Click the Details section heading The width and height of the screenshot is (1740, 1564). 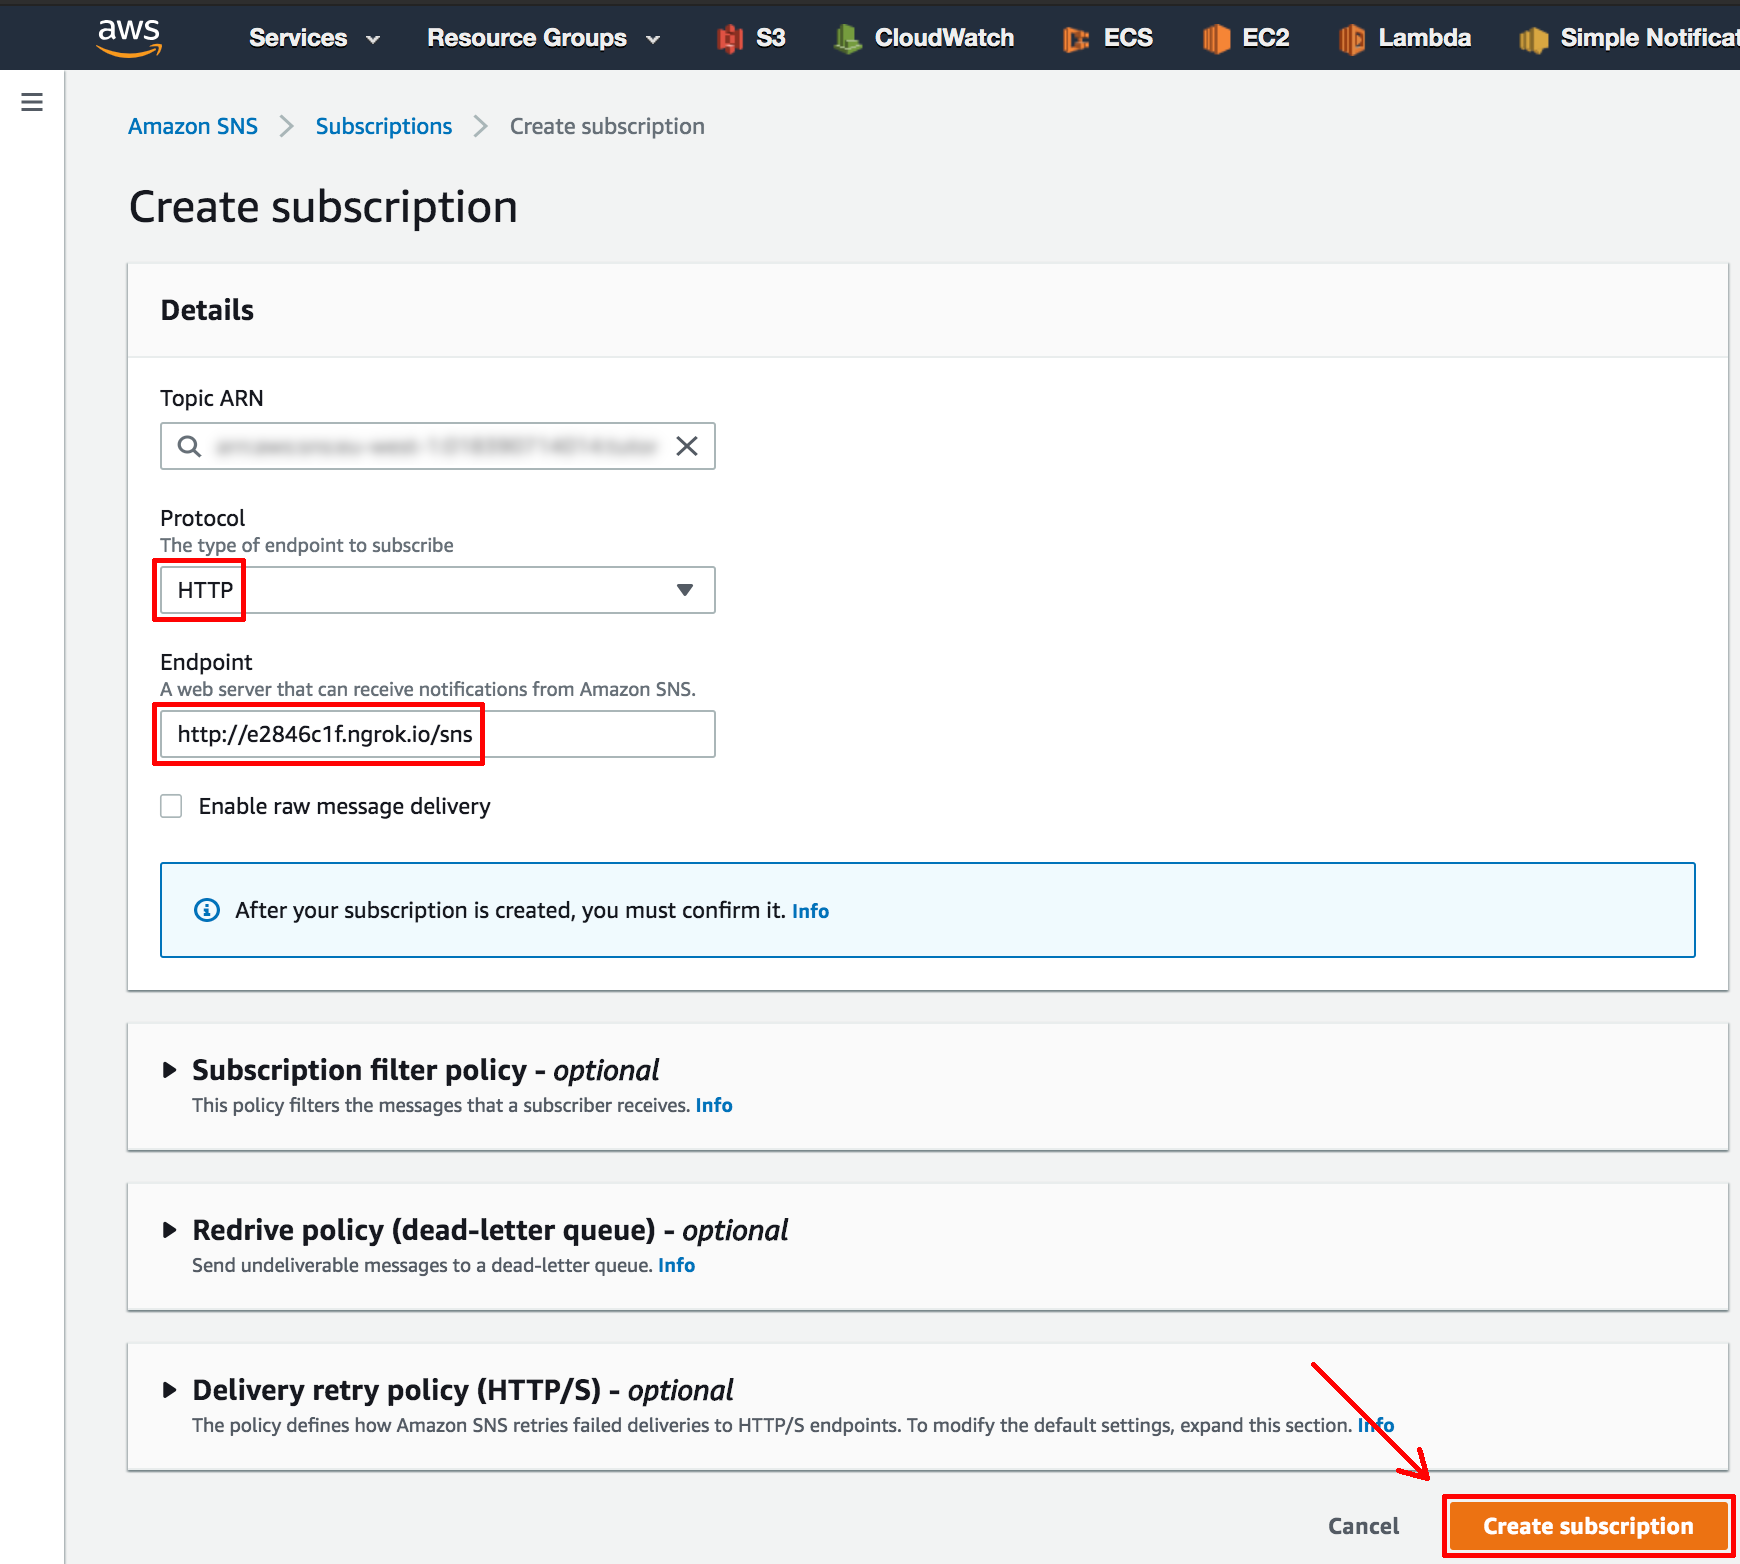(x=207, y=310)
